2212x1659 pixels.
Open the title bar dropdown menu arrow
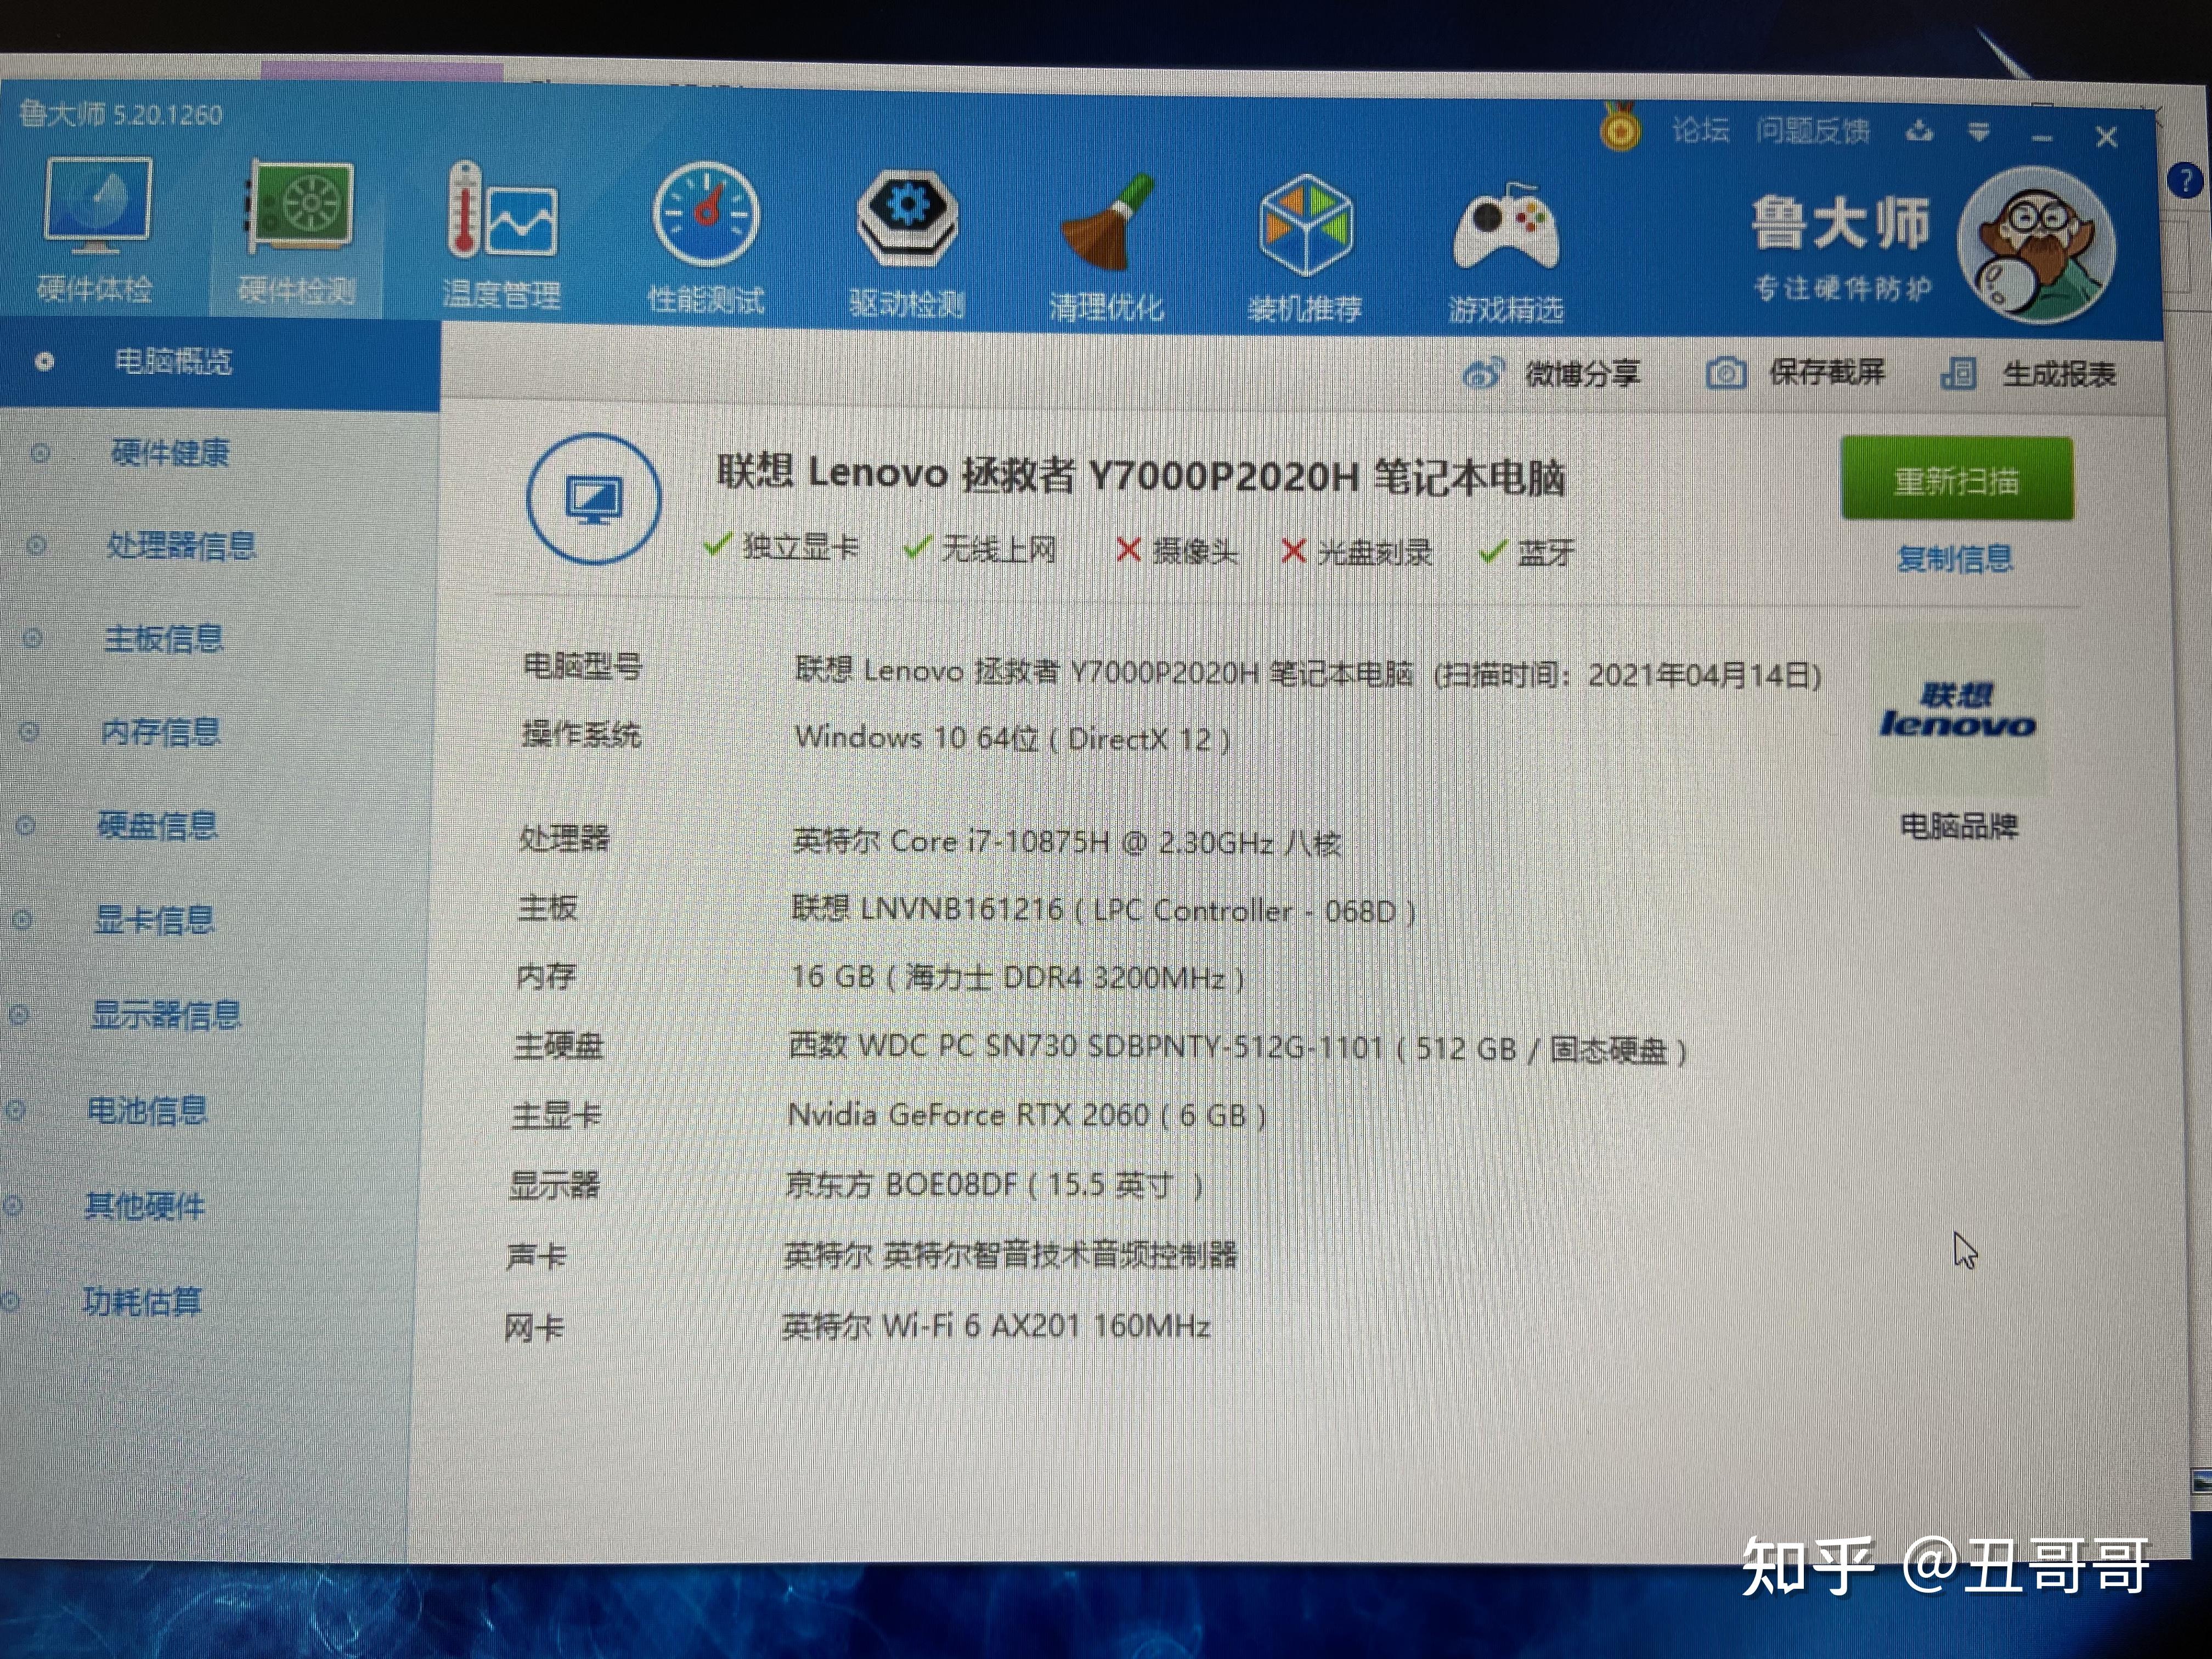1979,132
